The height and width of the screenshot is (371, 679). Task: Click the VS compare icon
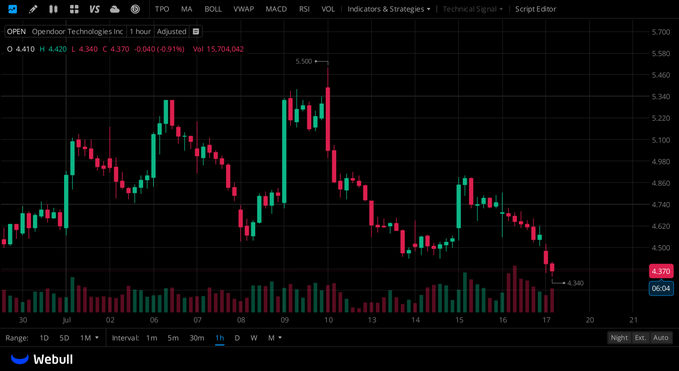(94, 9)
